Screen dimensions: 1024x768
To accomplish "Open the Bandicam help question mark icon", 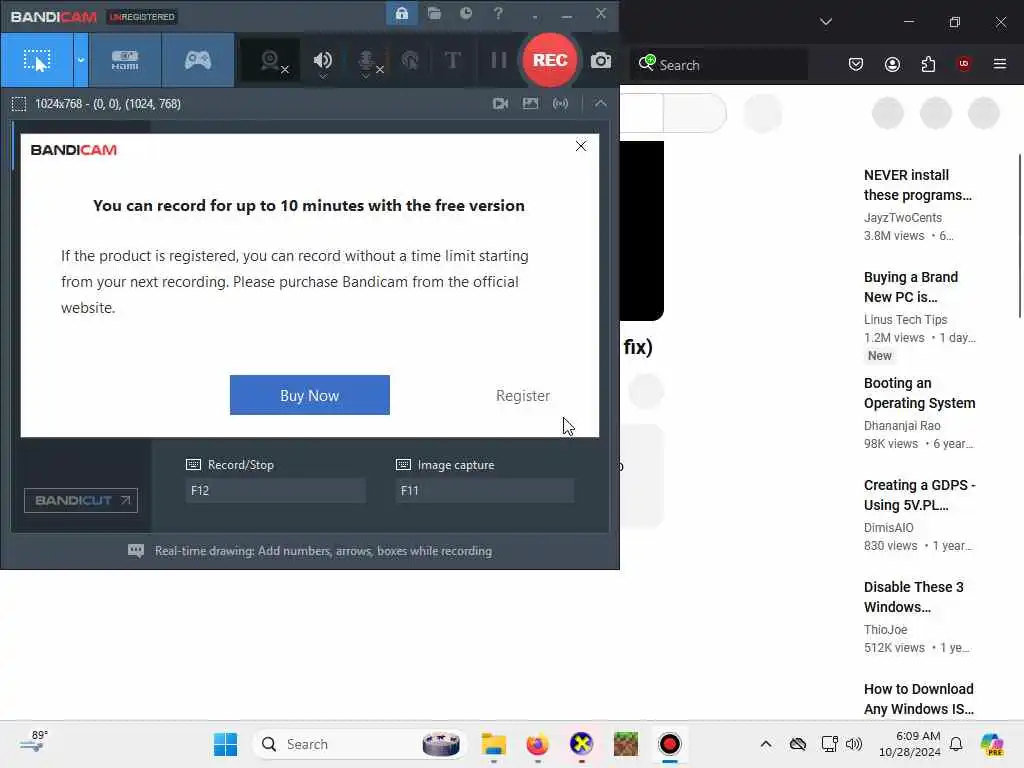I will (498, 14).
